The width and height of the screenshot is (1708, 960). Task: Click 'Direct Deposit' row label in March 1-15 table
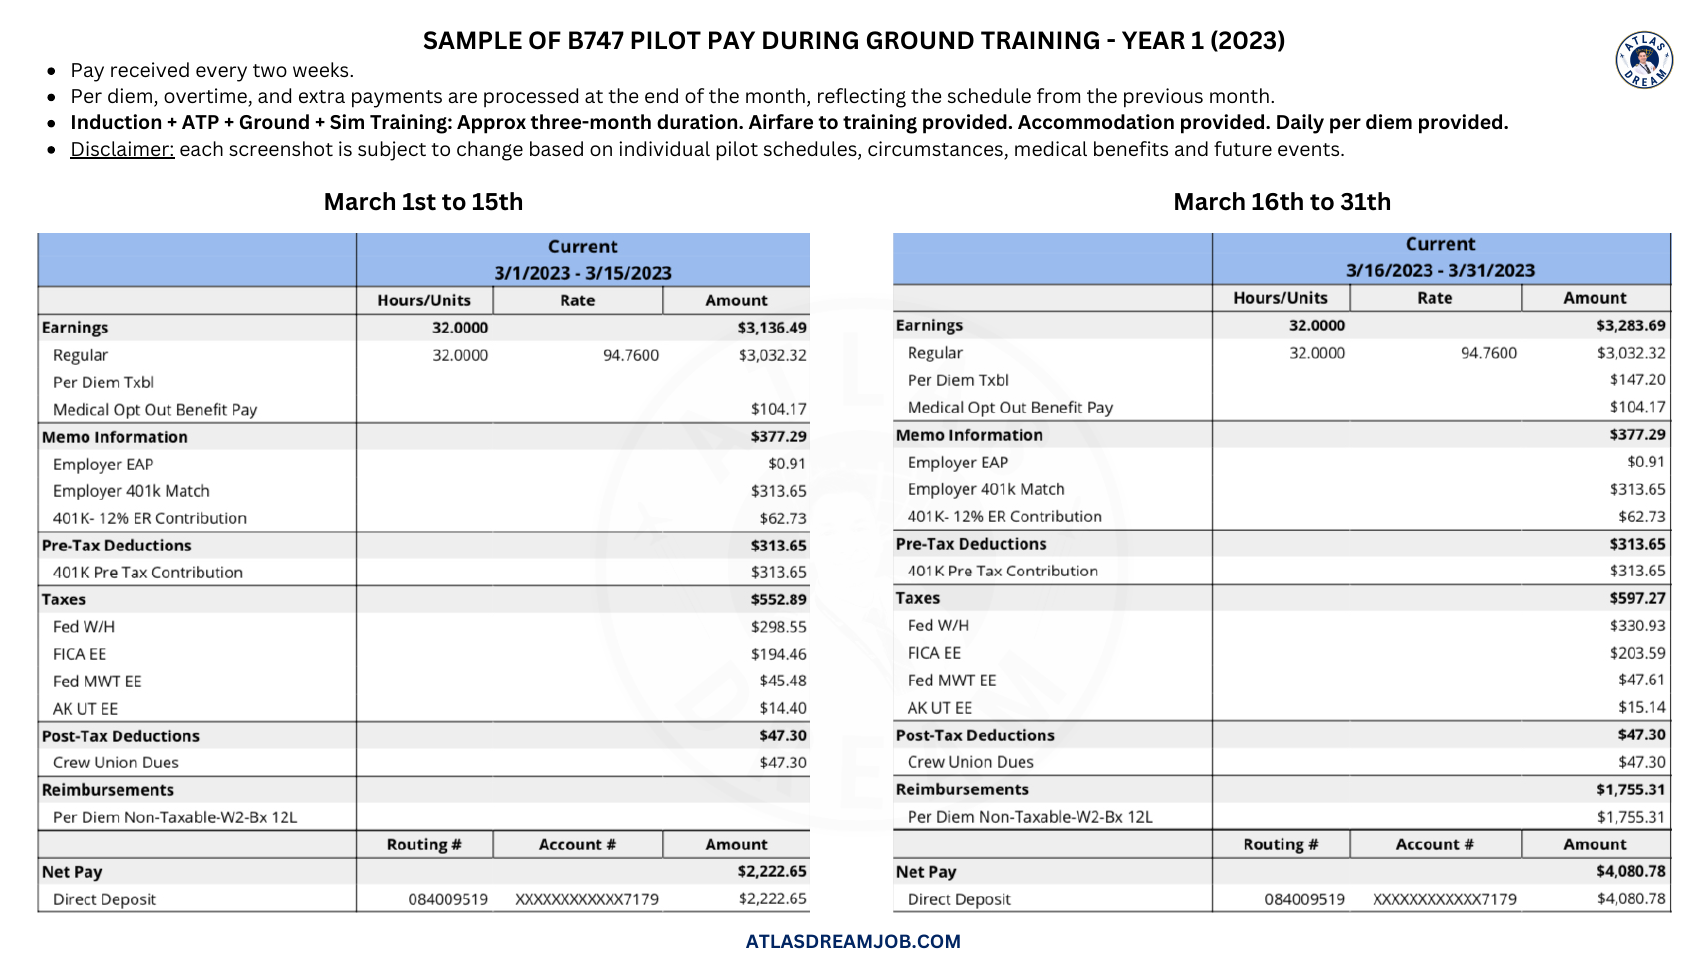point(104,899)
